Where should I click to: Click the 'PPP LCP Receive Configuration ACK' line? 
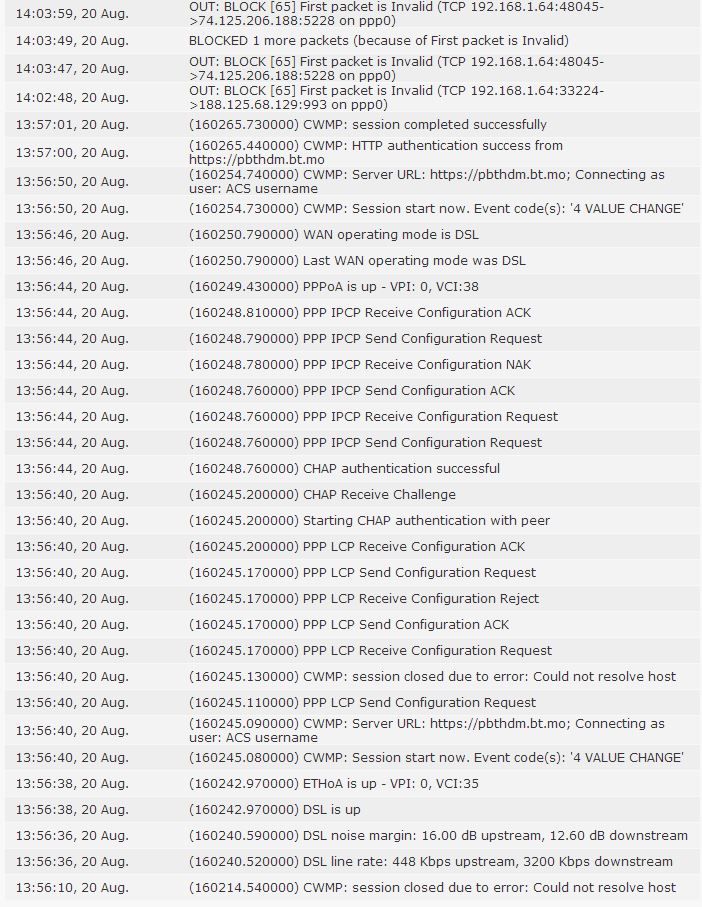point(352,547)
